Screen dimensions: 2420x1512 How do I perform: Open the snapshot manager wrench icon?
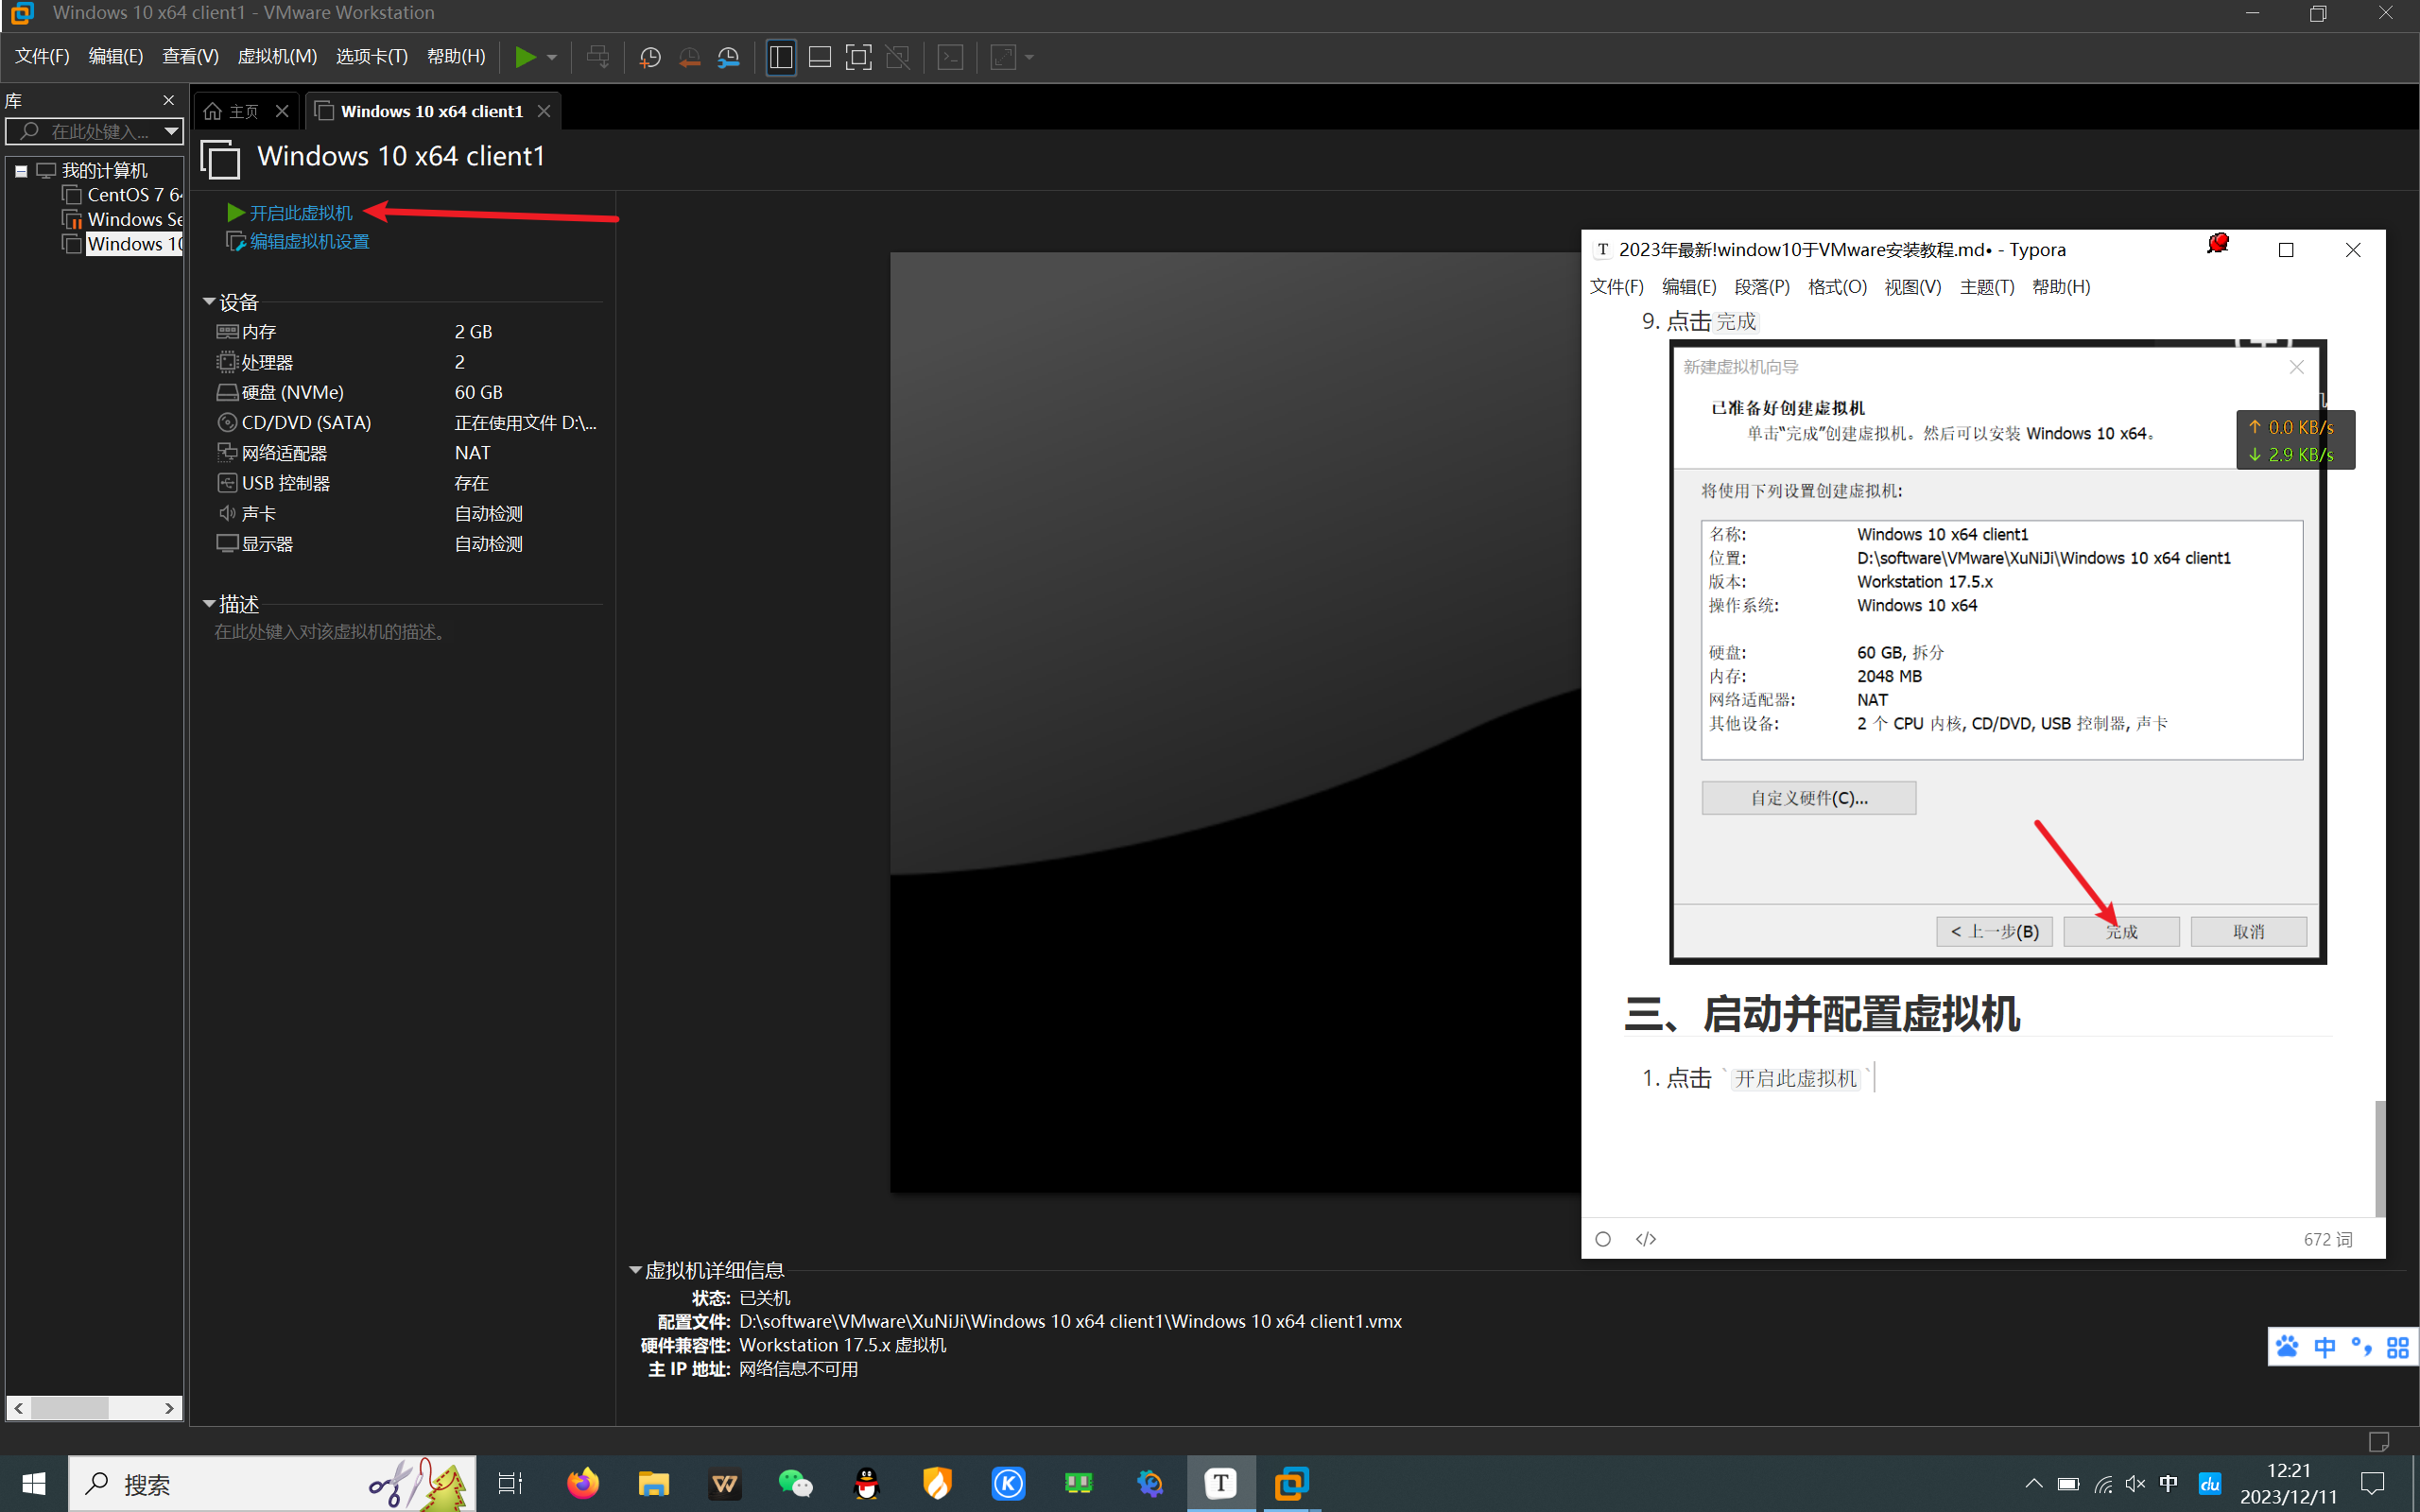pos(729,57)
